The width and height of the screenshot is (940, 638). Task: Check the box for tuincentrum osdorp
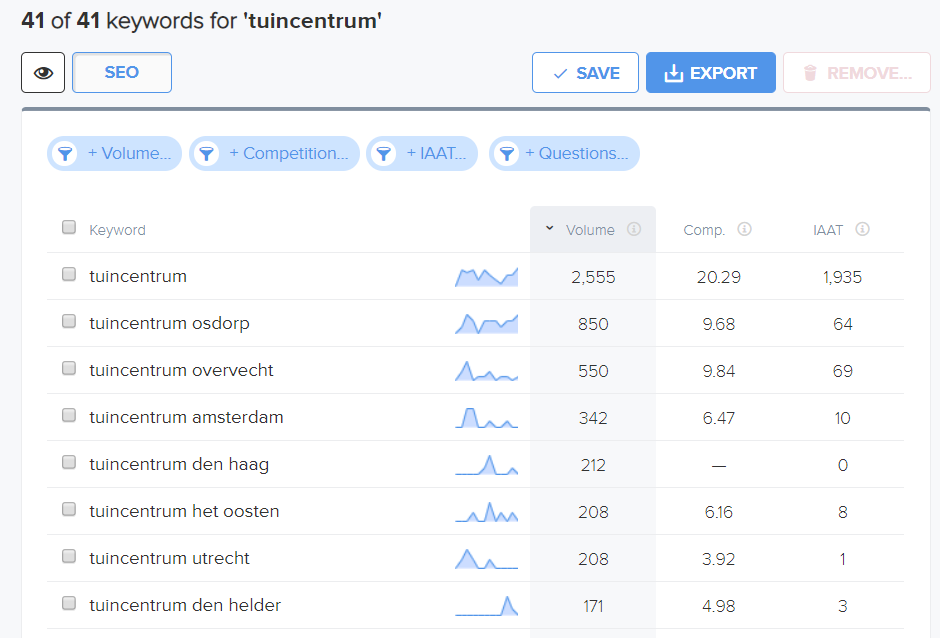[69, 321]
